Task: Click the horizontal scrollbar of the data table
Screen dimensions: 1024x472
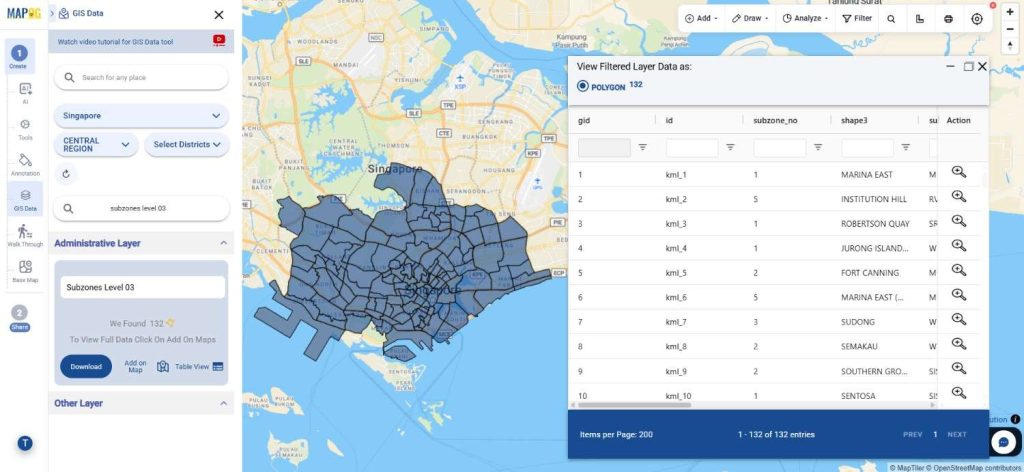Action: click(634, 405)
